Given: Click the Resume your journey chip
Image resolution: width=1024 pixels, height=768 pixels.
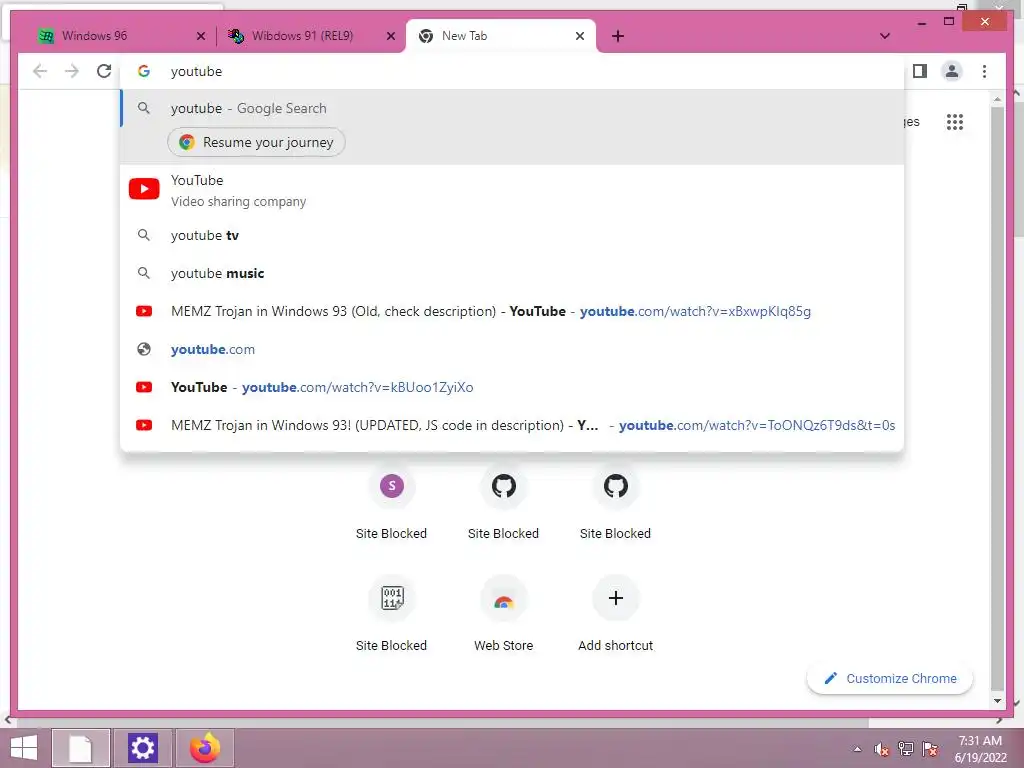Looking at the screenshot, I should point(256,142).
